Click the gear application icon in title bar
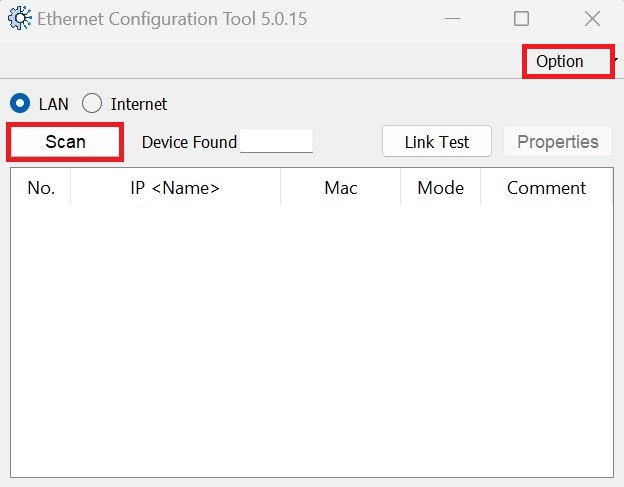Viewport: 624px width, 487px height. [20, 18]
